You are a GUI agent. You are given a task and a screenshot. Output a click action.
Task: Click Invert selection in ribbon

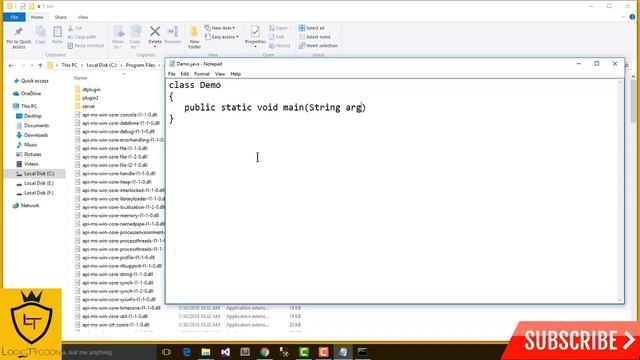[318, 46]
